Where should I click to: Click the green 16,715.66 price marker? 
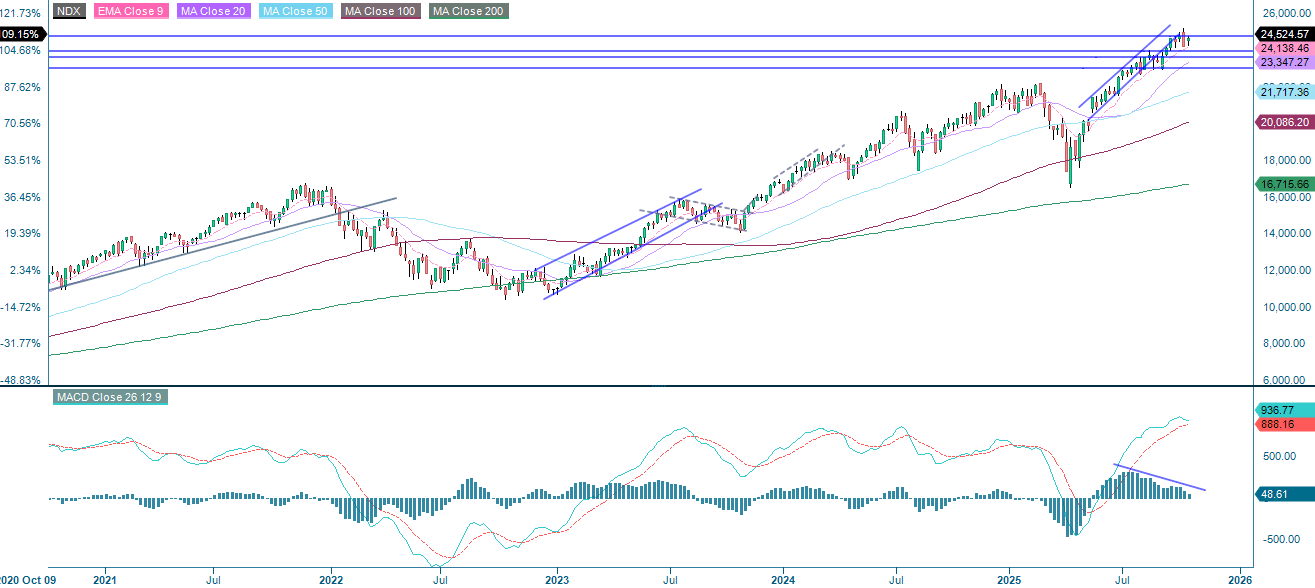(x=1285, y=183)
